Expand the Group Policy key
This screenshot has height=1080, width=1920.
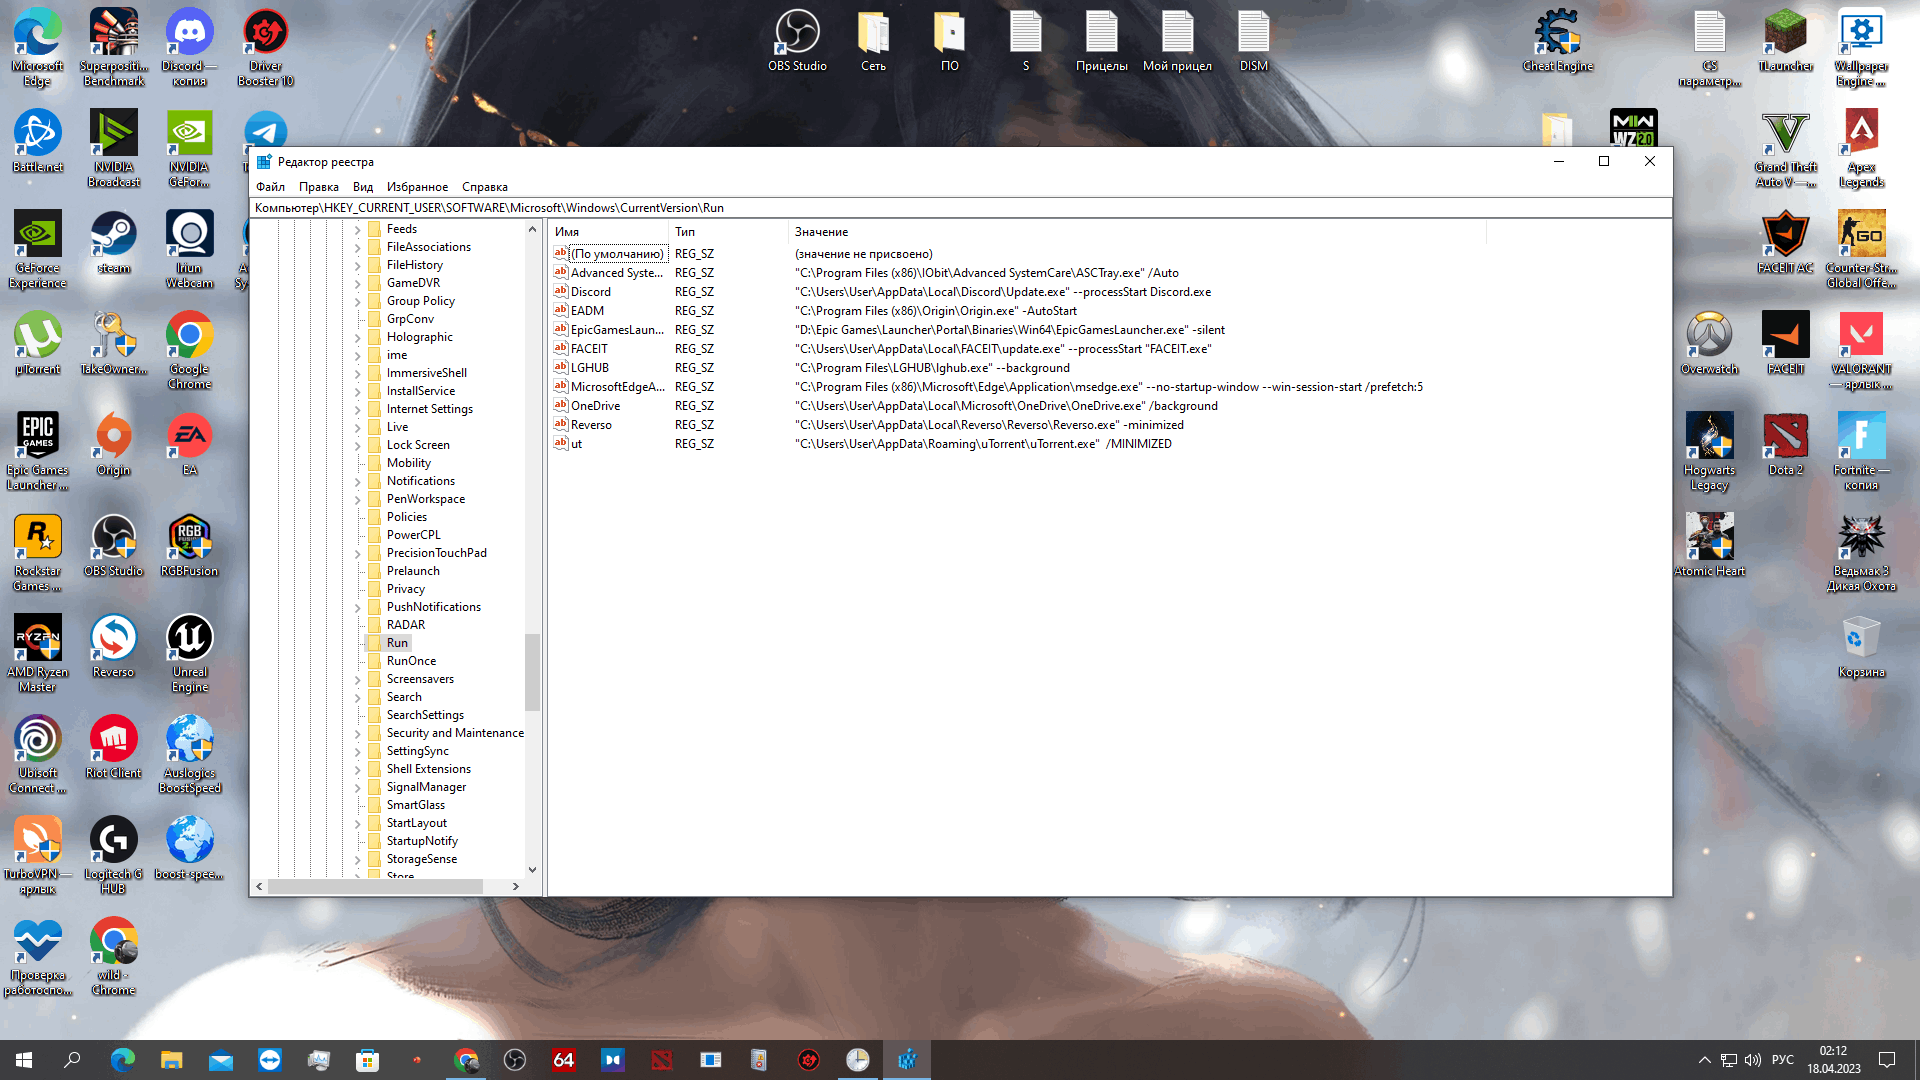coord(357,301)
